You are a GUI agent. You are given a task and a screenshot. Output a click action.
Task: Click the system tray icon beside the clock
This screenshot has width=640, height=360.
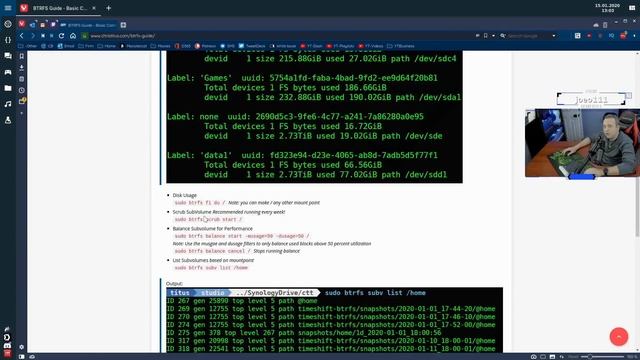(x=632, y=8)
